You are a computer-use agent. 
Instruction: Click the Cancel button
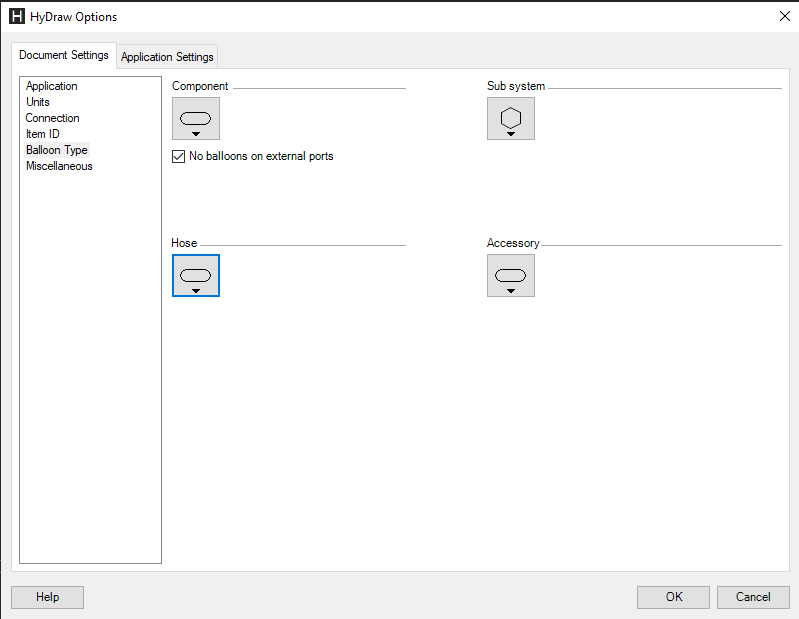point(753,597)
